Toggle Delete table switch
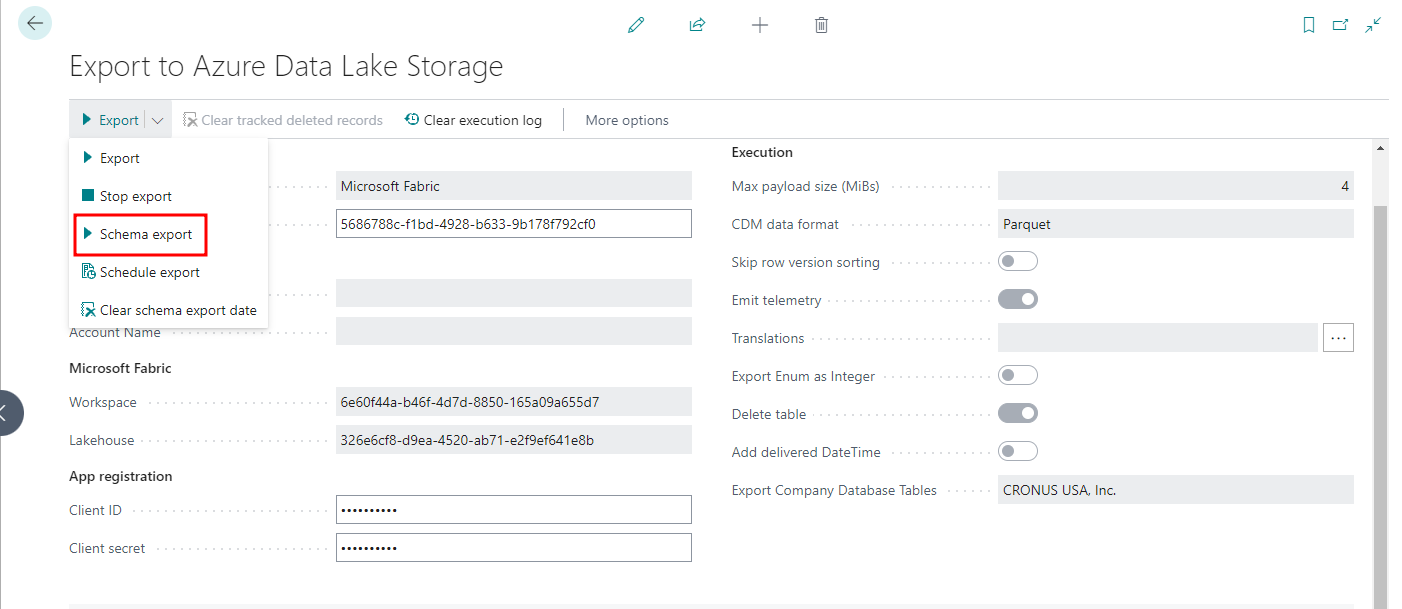Viewport: 1402px width, 609px height. click(1018, 414)
